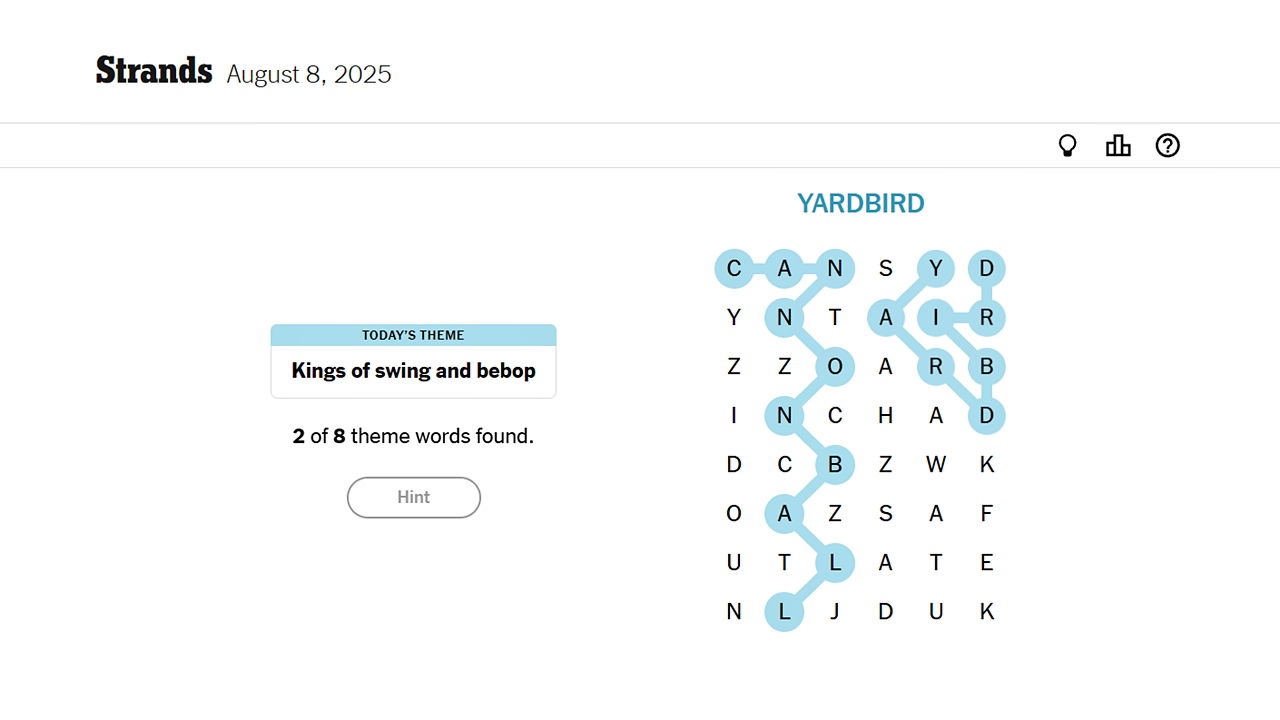
Task: Select the highlighted letter A in row six
Action: tap(785, 513)
